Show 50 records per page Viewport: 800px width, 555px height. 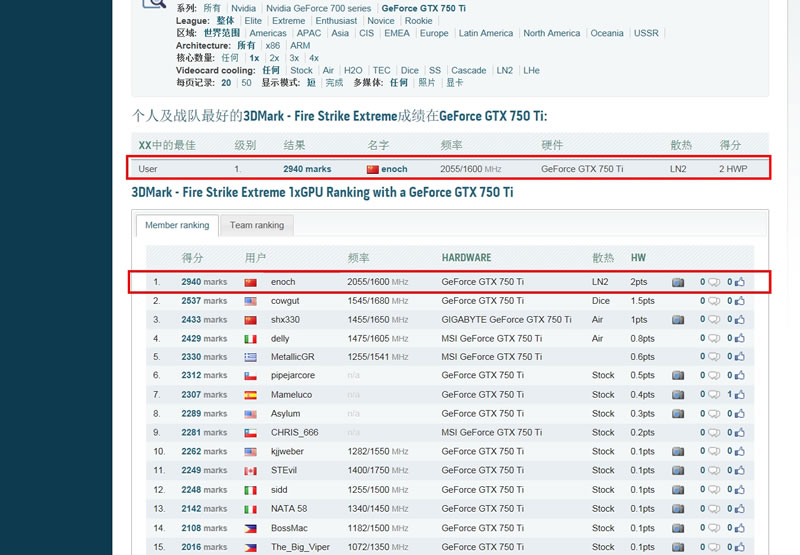click(246, 83)
